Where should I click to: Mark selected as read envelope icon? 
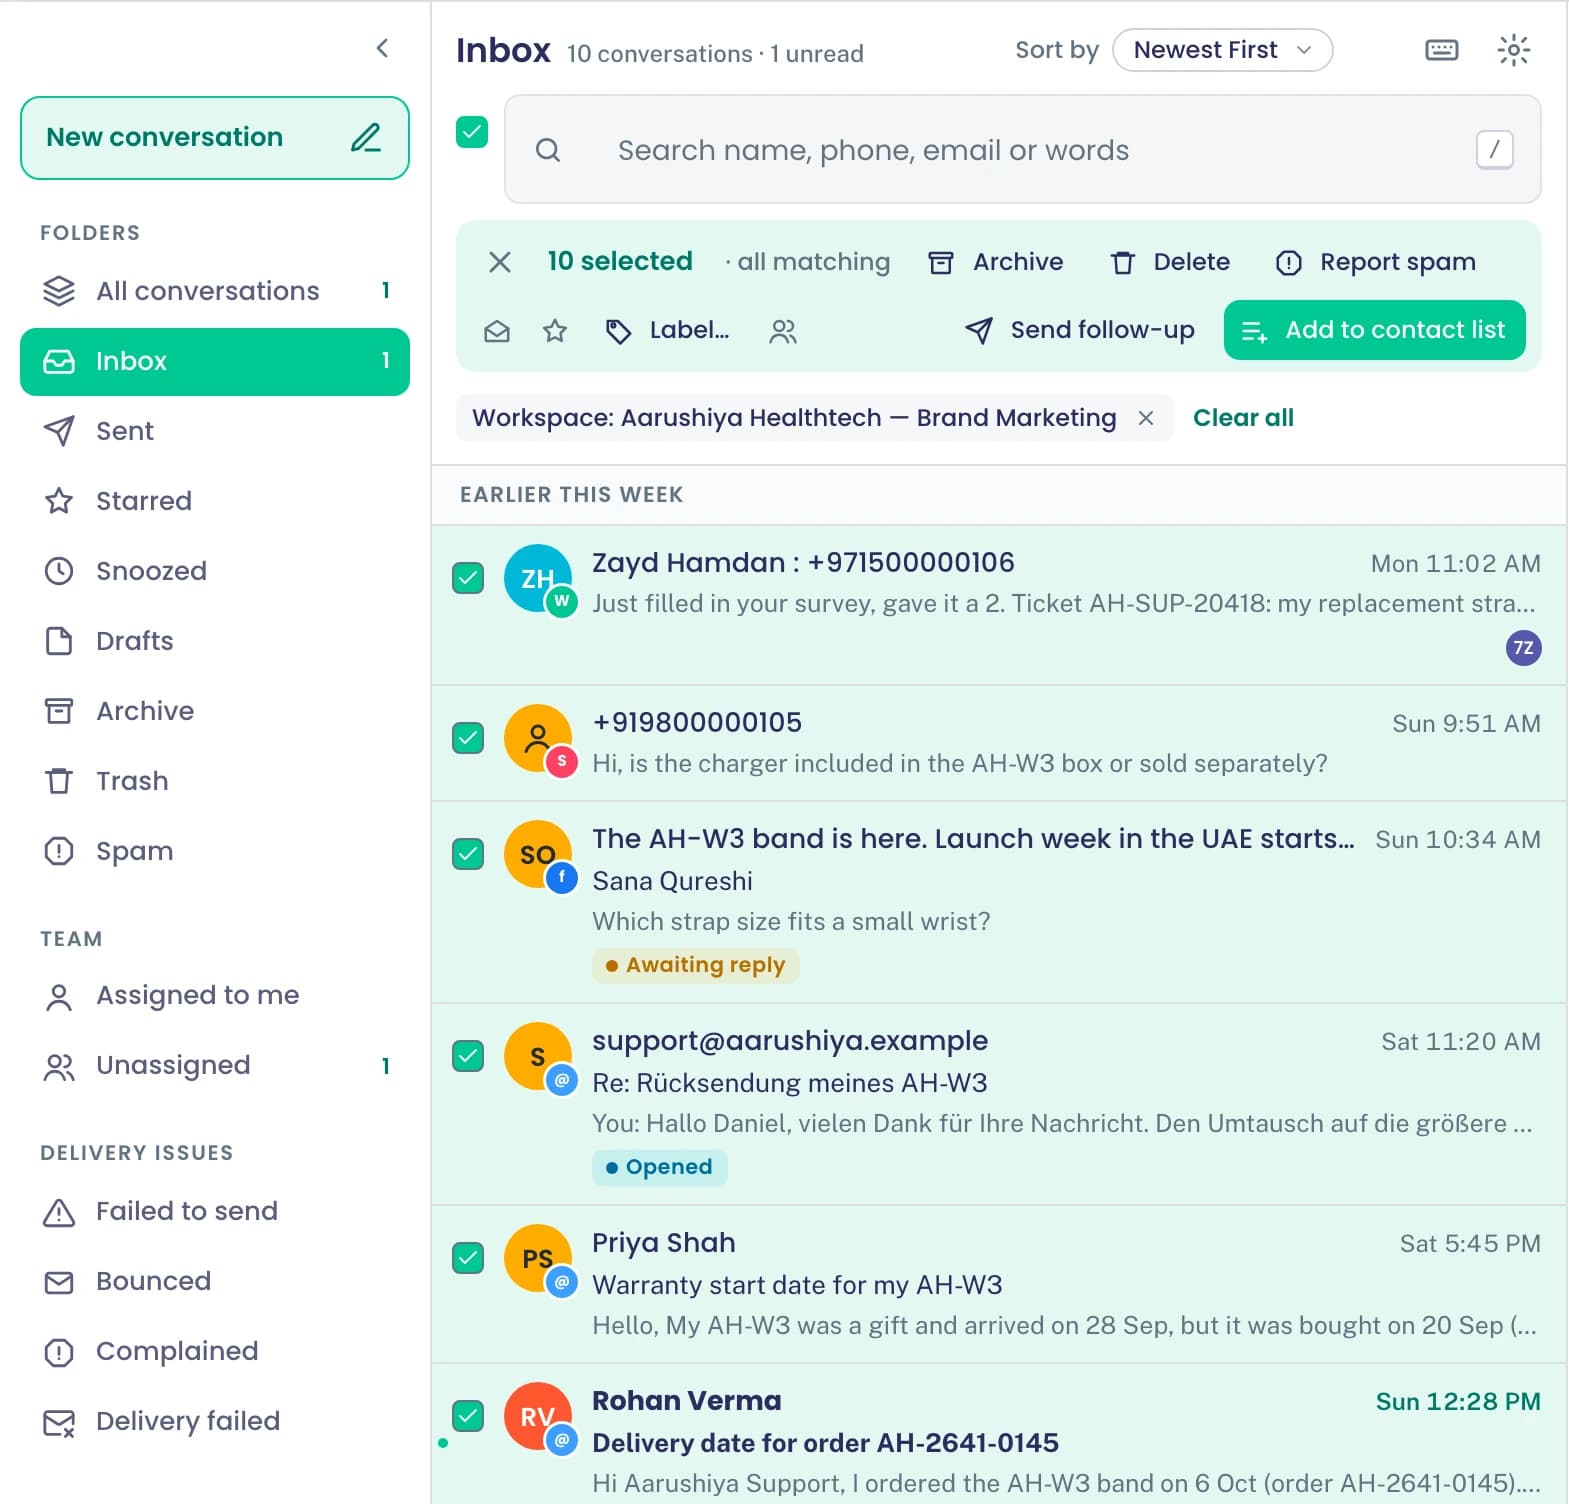tap(497, 331)
